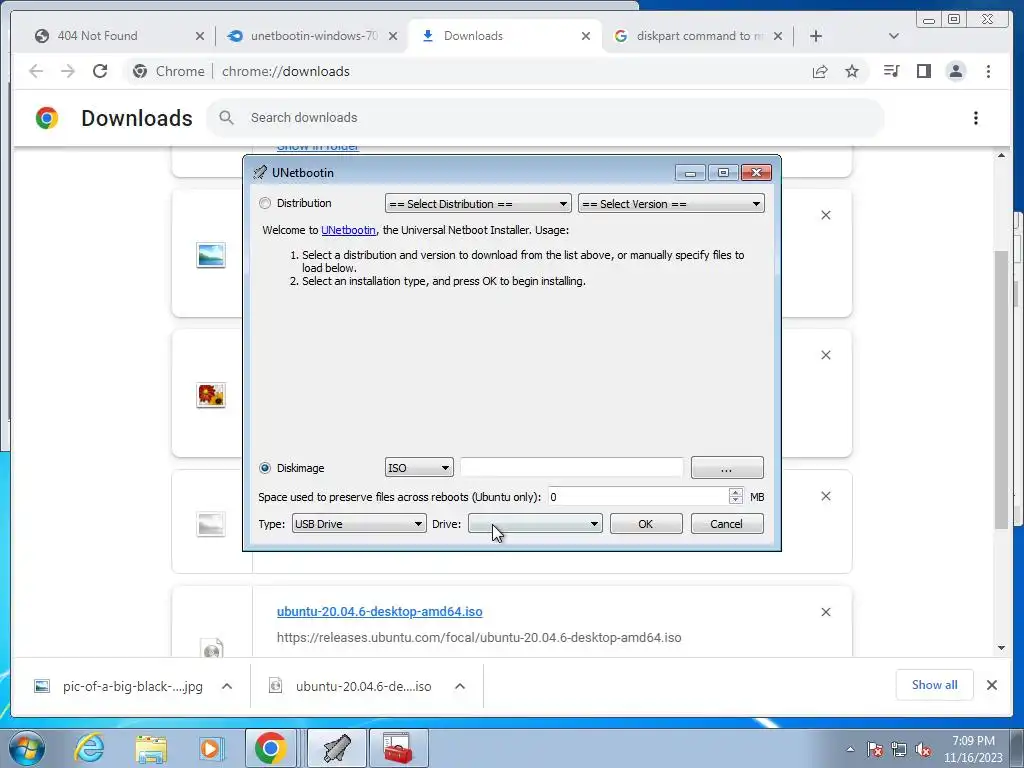Launch Internet Explorer from taskbar
The width and height of the screenshot is (1024, 768).
tap(89, 748)
